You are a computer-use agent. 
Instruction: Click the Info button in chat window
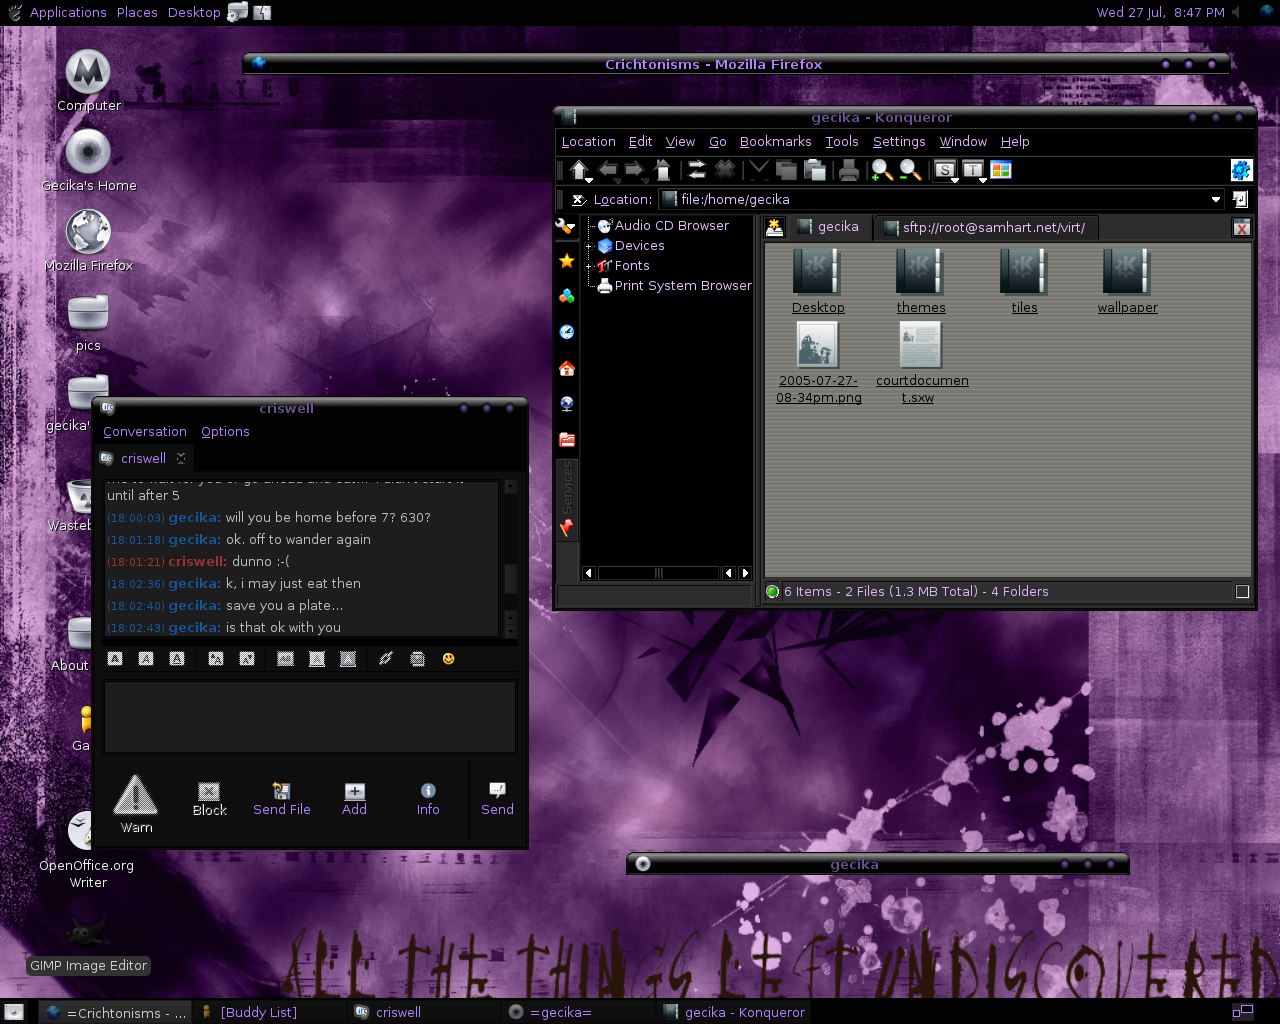(x=428, y=800)
